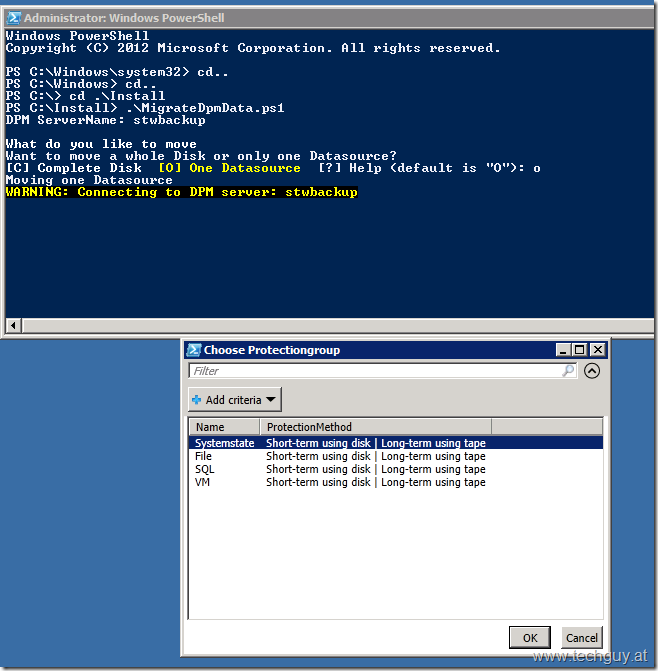658x671 pixels.
Task: Click the PowerShell horizontal scrollbar track
Action: pos(338,326)
